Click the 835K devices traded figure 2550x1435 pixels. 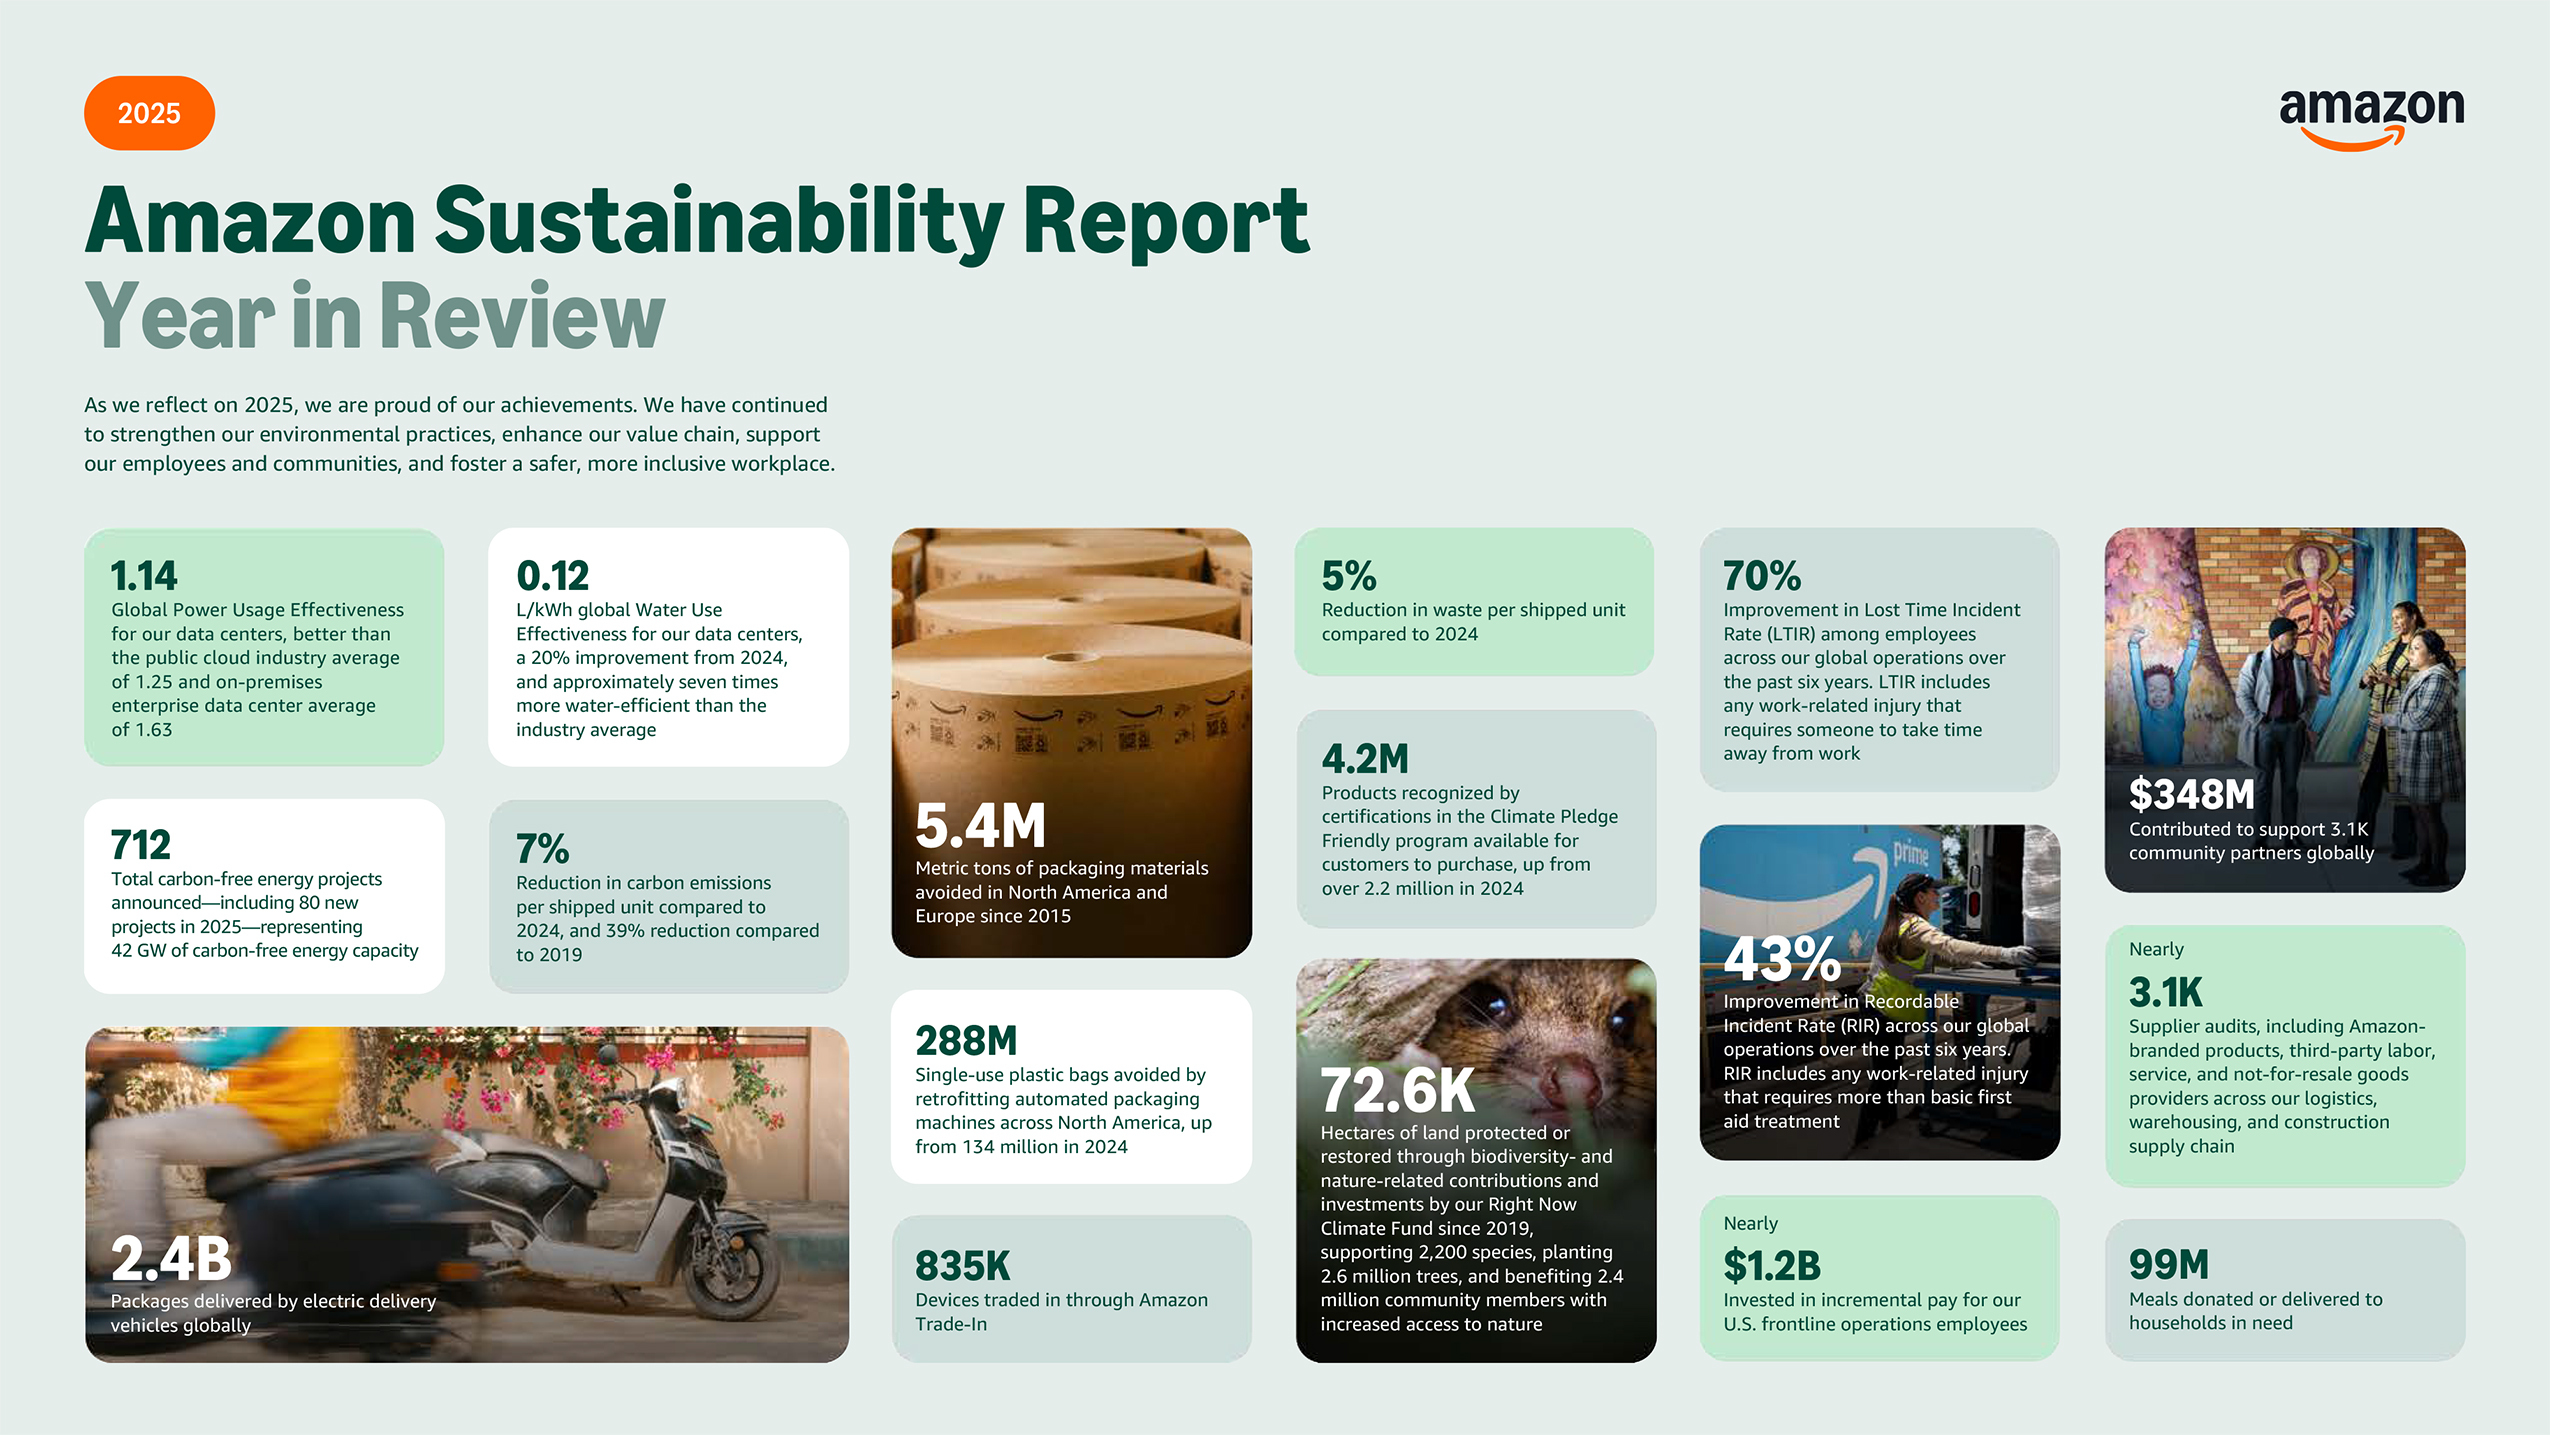(963, 1266)
